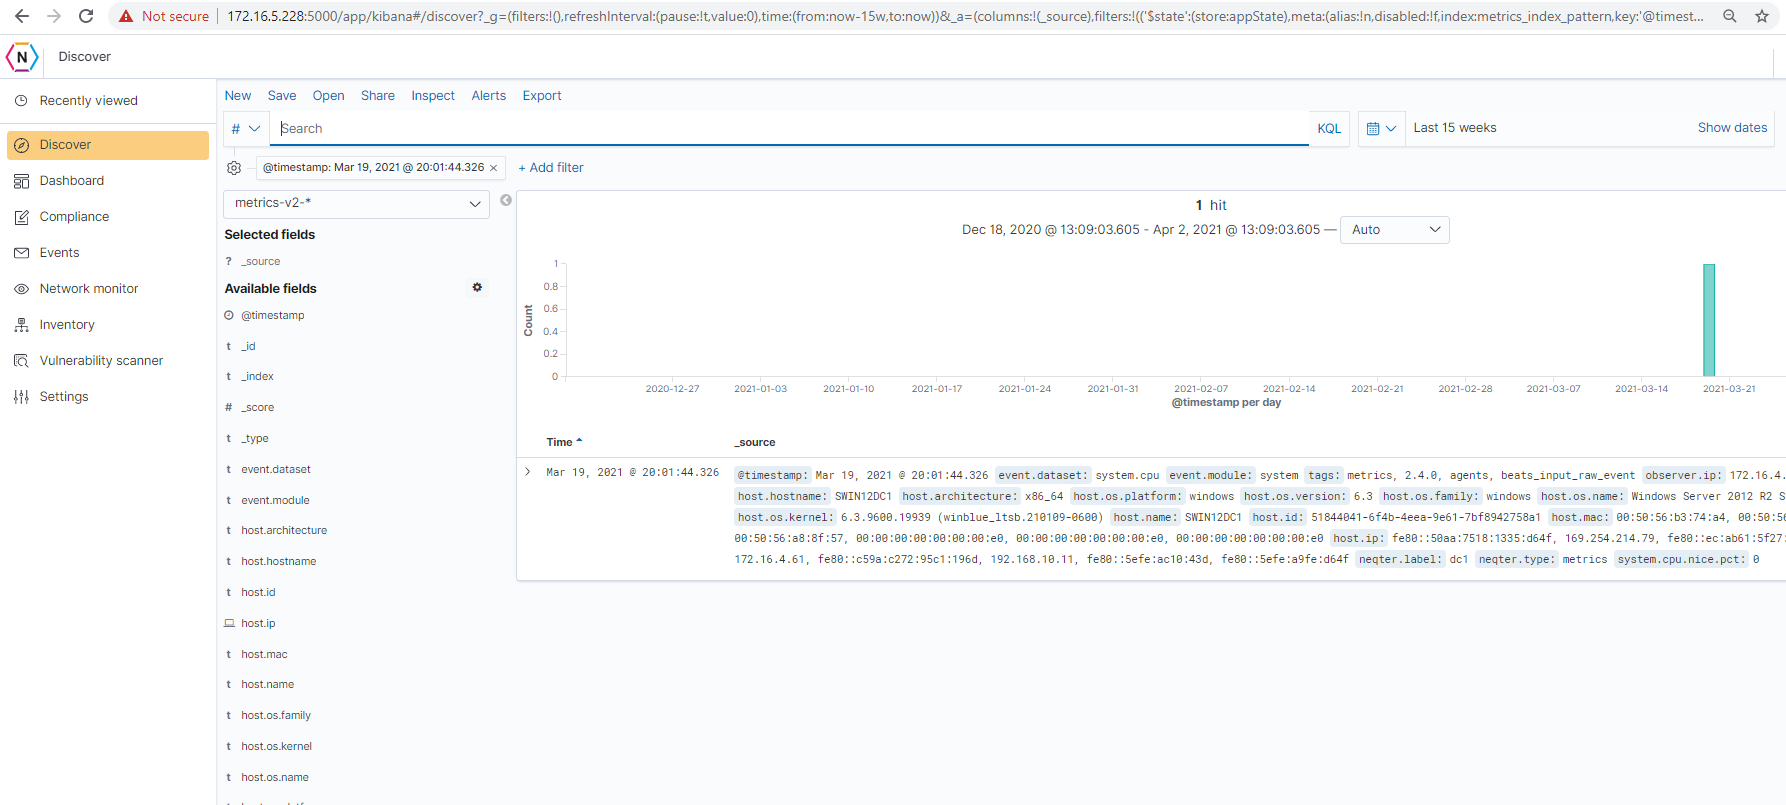Go to Inventory in the sidebar
The image size is (1786, 805).
108,325
